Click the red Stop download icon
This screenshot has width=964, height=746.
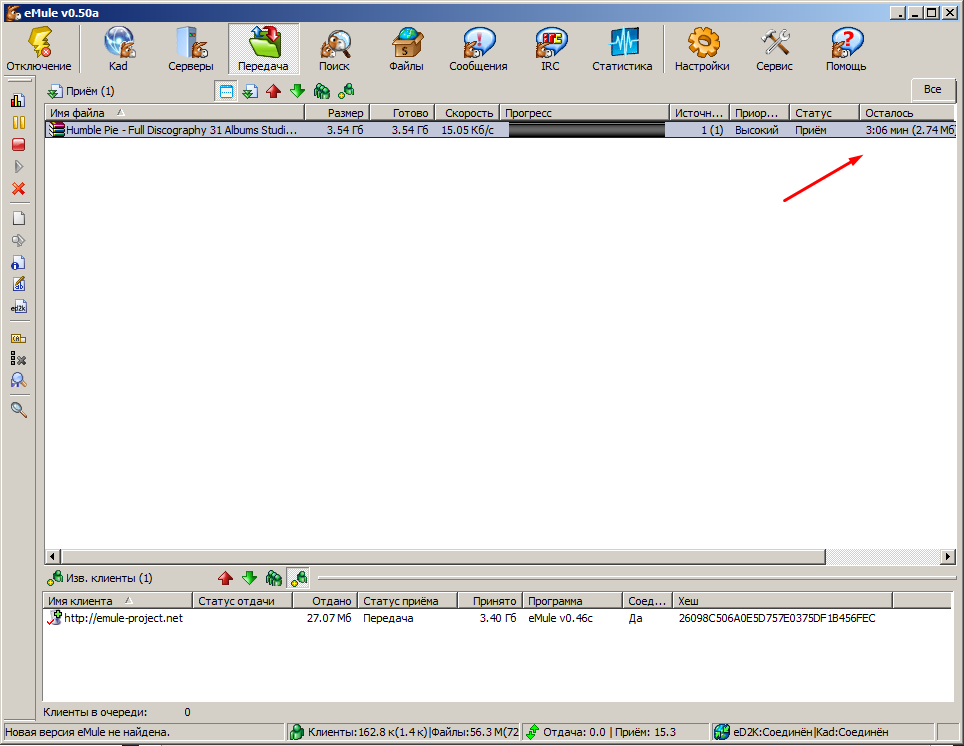(x=18, y=145)
